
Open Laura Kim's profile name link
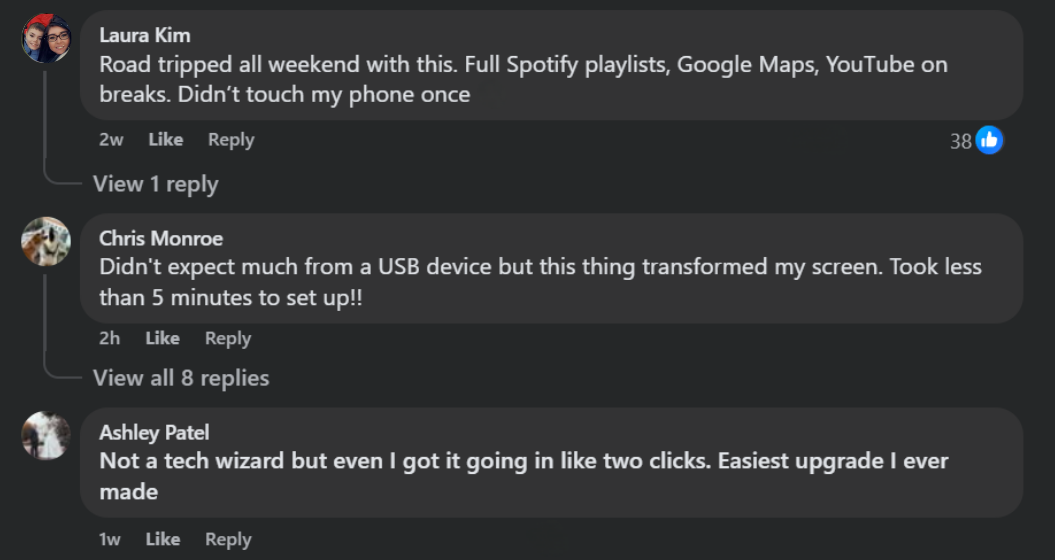click(145, 35)
